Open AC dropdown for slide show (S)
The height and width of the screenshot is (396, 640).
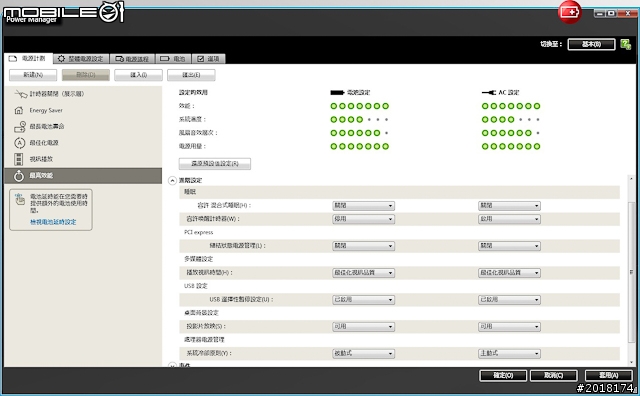(x=509, y=327)
